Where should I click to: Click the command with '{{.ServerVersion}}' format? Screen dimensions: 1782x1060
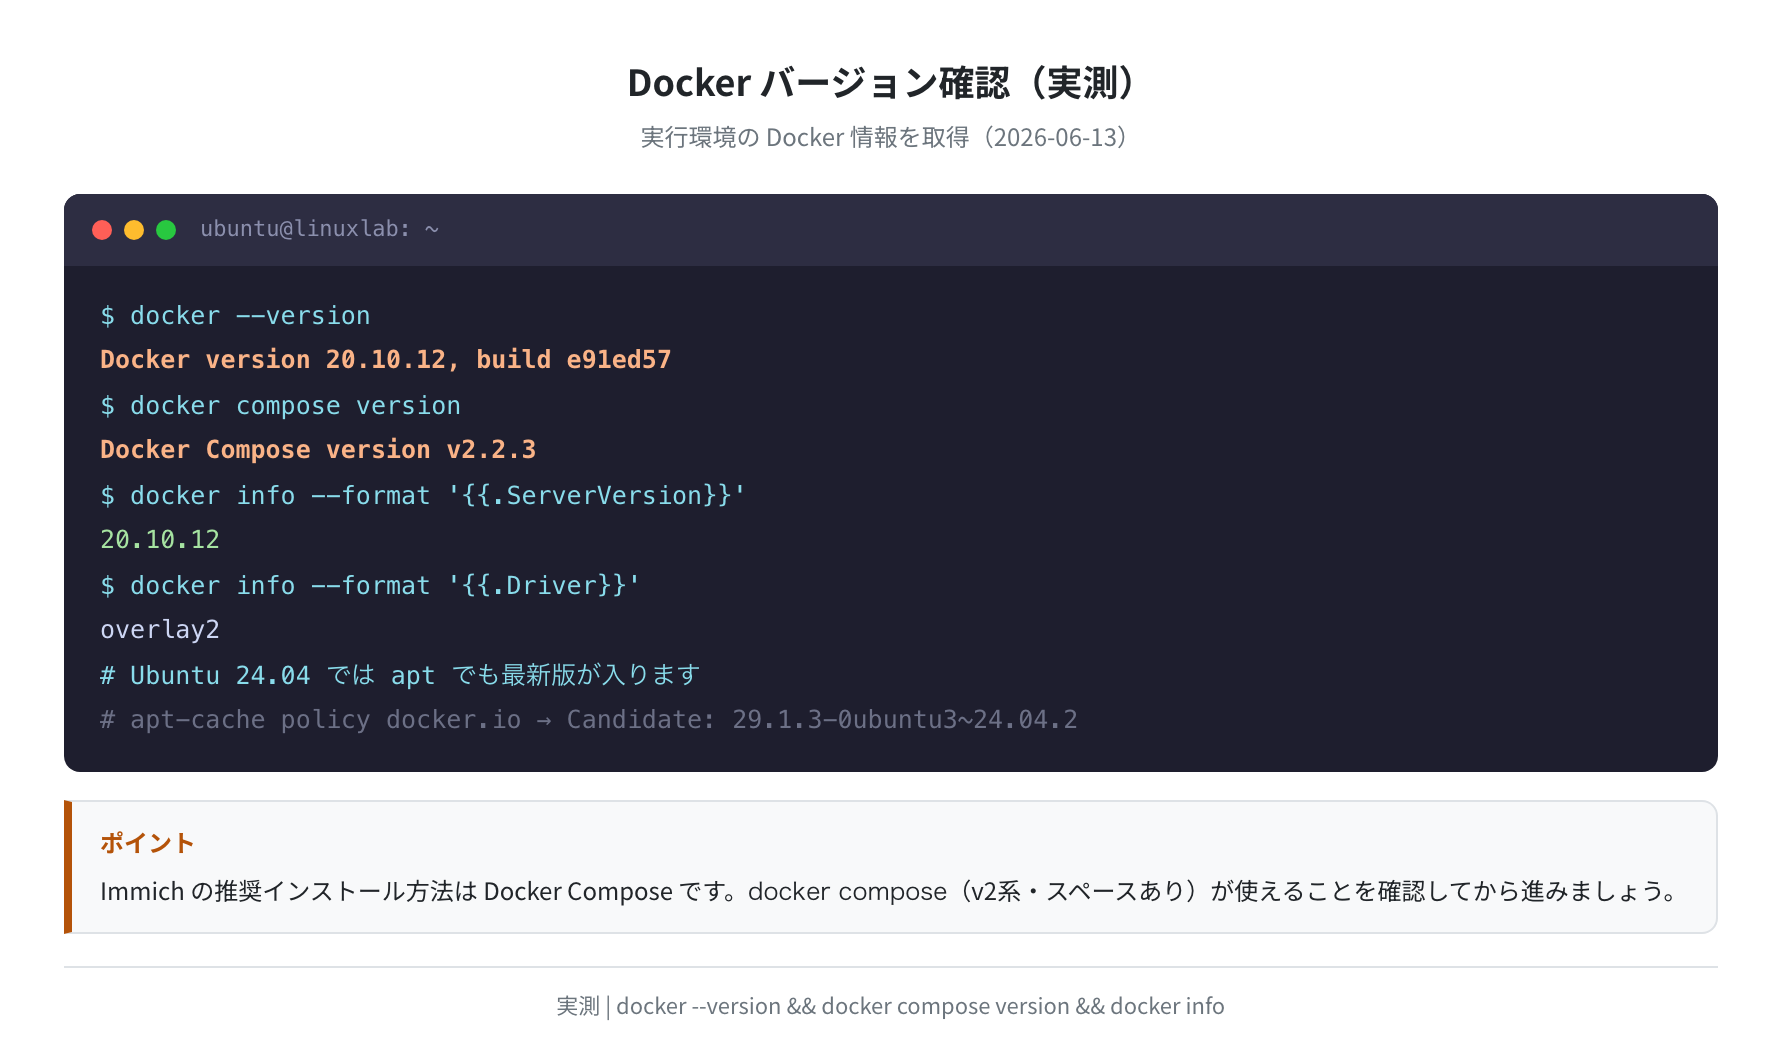coord(423,495)
